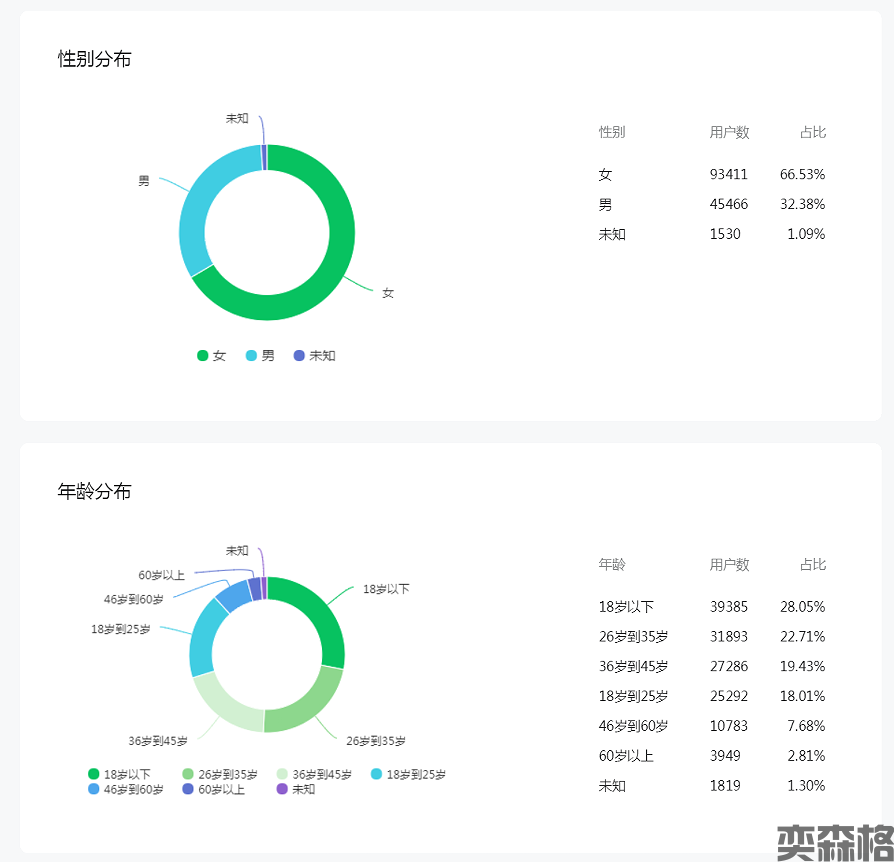The image size is (894, 862).
Task: Click the 36岁到45岁 legend color dot
Action: click(283, 774)
